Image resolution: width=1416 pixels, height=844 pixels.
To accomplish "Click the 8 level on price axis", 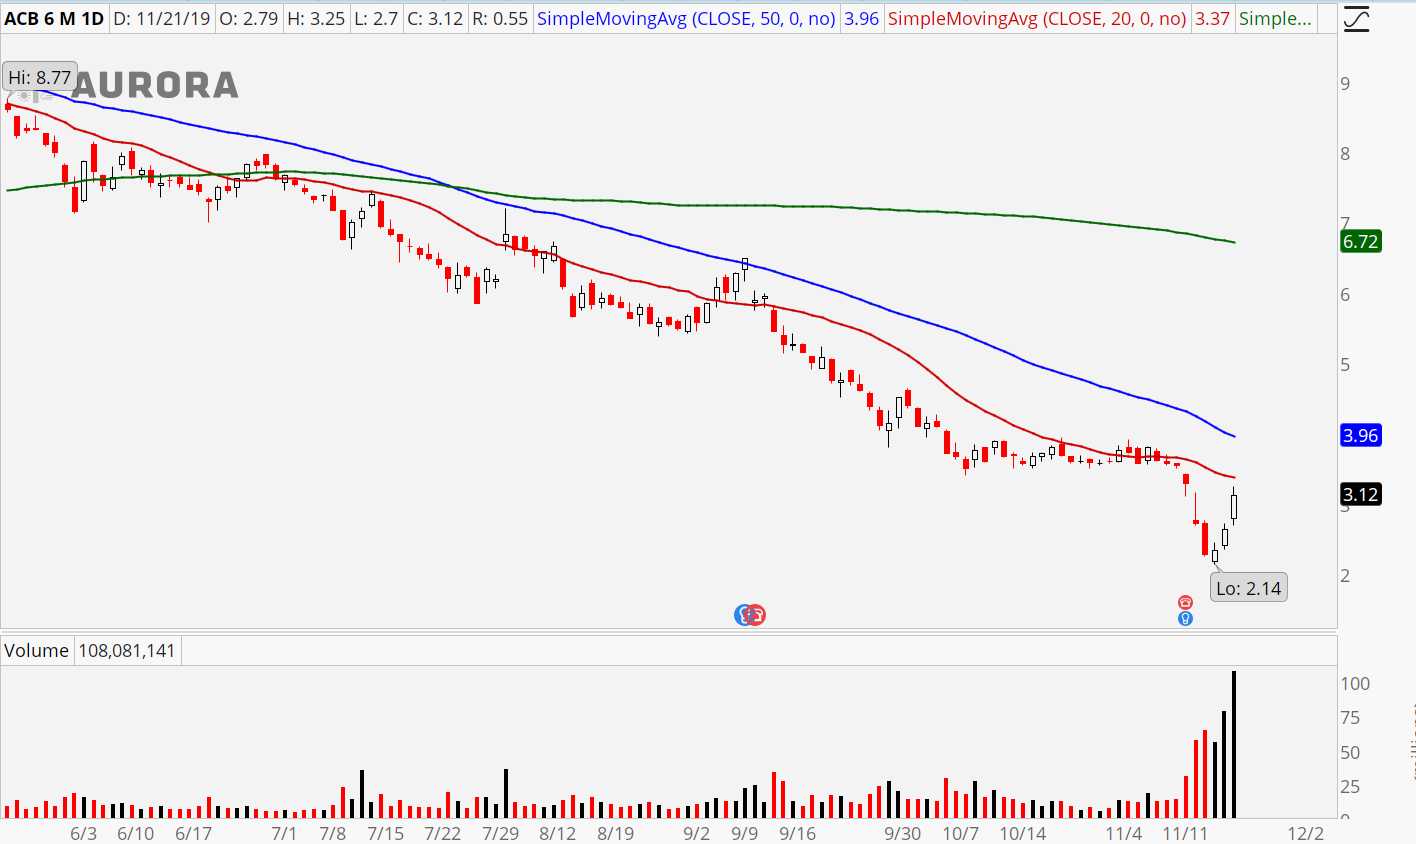I will pos(1346,154).
